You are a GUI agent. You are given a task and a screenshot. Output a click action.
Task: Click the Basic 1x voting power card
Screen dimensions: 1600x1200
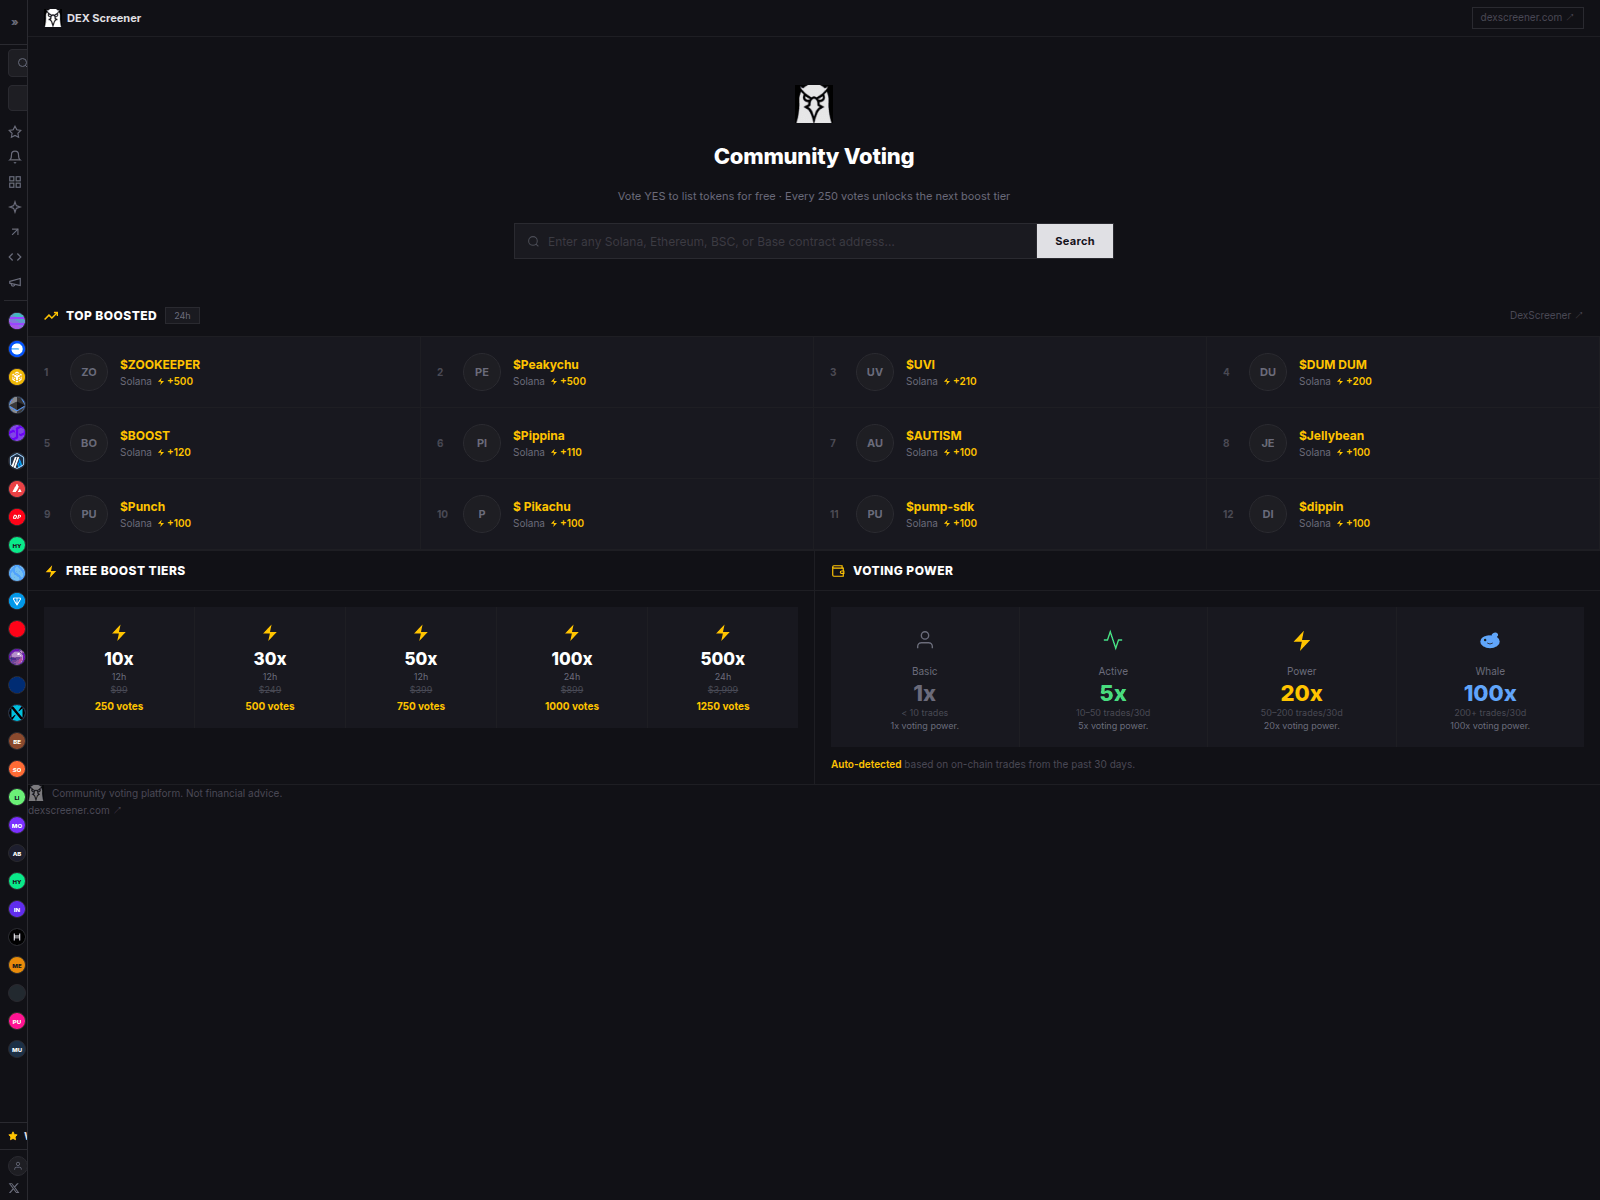(x=925, y=677)
